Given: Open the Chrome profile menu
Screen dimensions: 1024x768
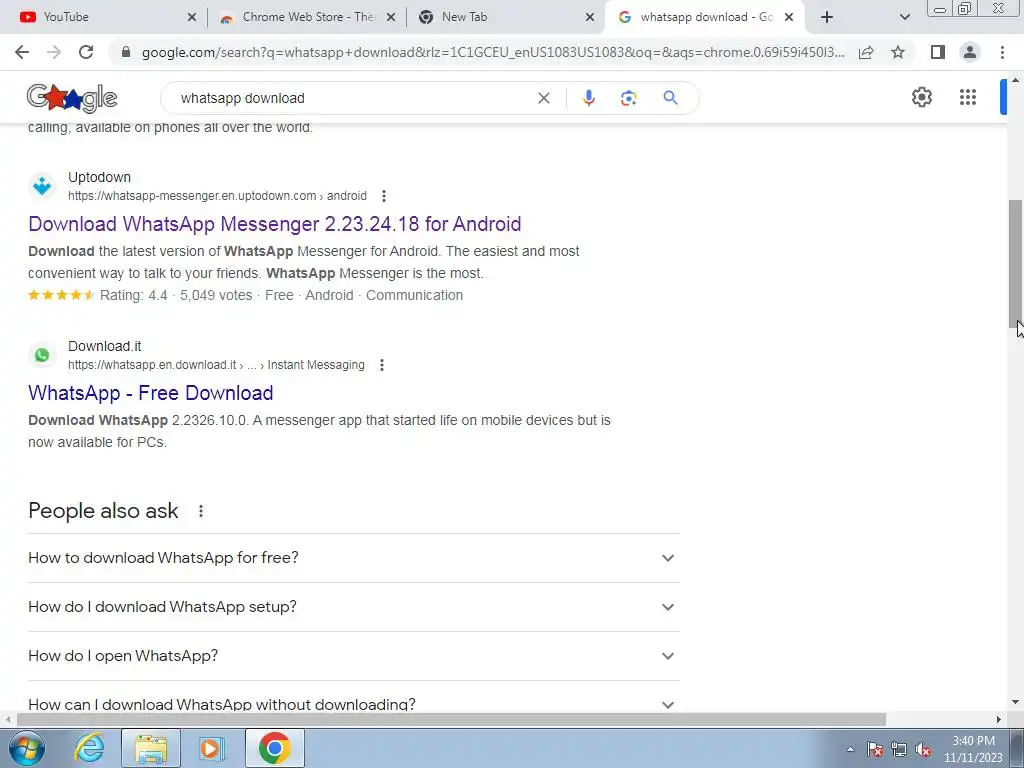Looking at the screenshot, I should click(970, 52).
